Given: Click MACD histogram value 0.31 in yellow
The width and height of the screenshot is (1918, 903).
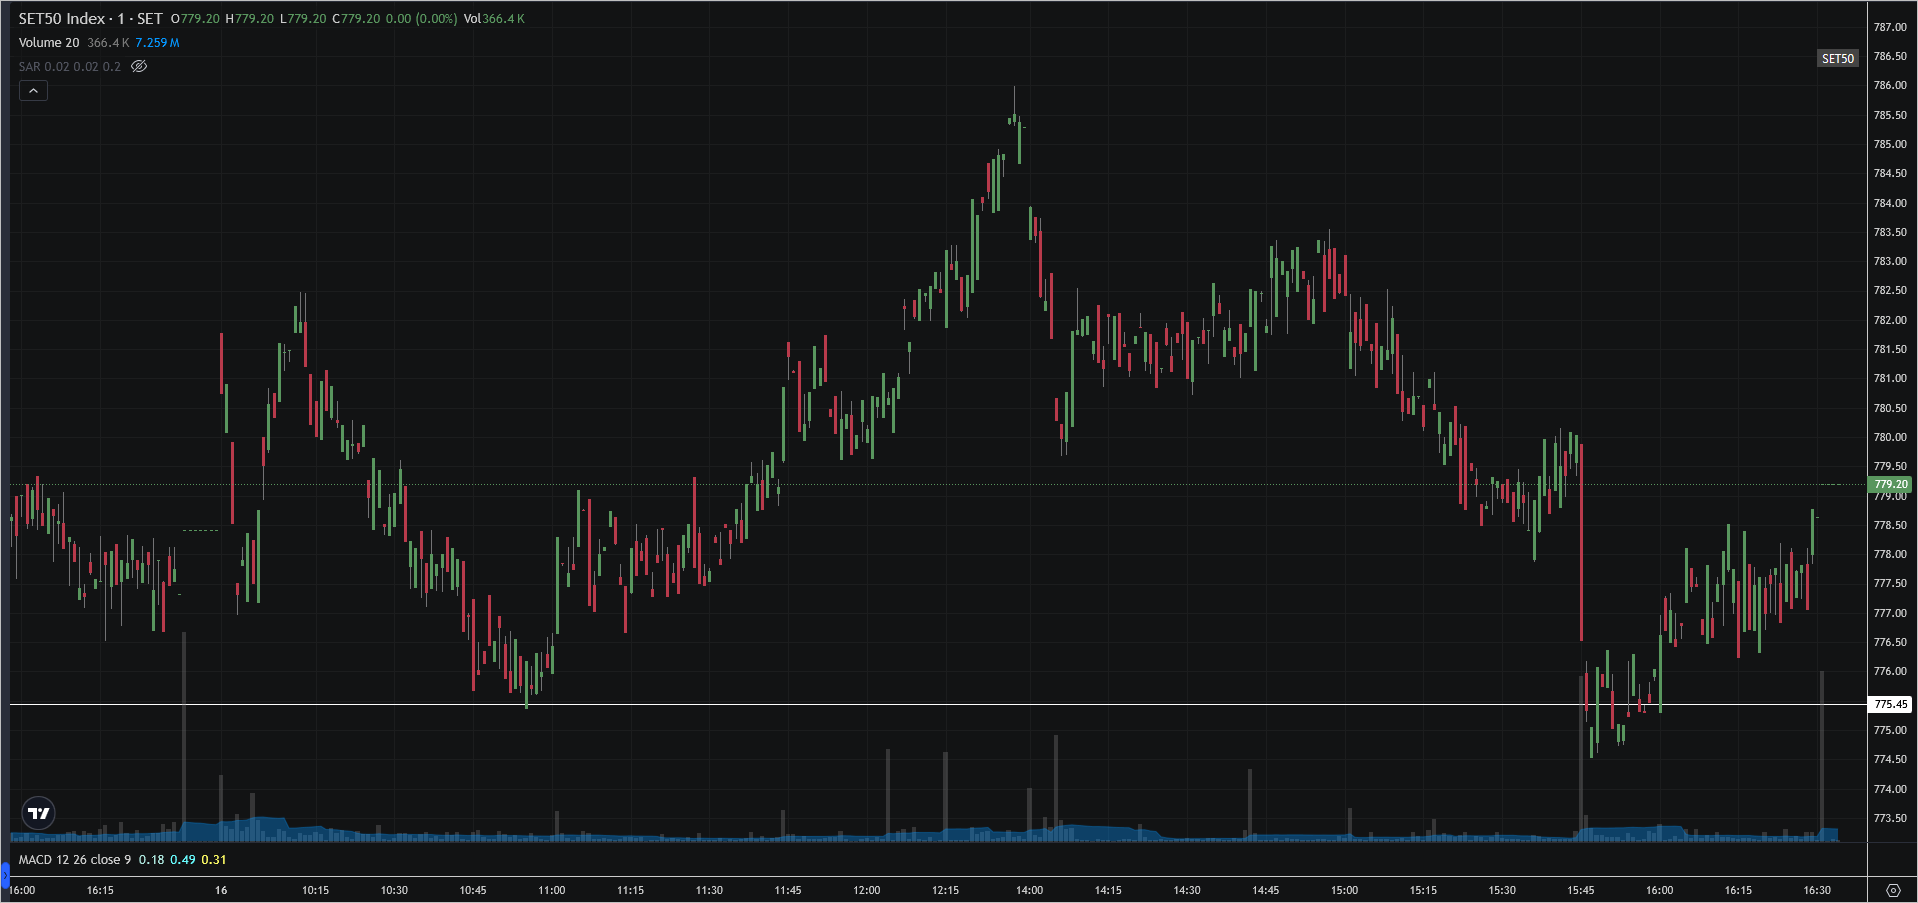Looking at the screenshot, I should [x=214, y=860].
